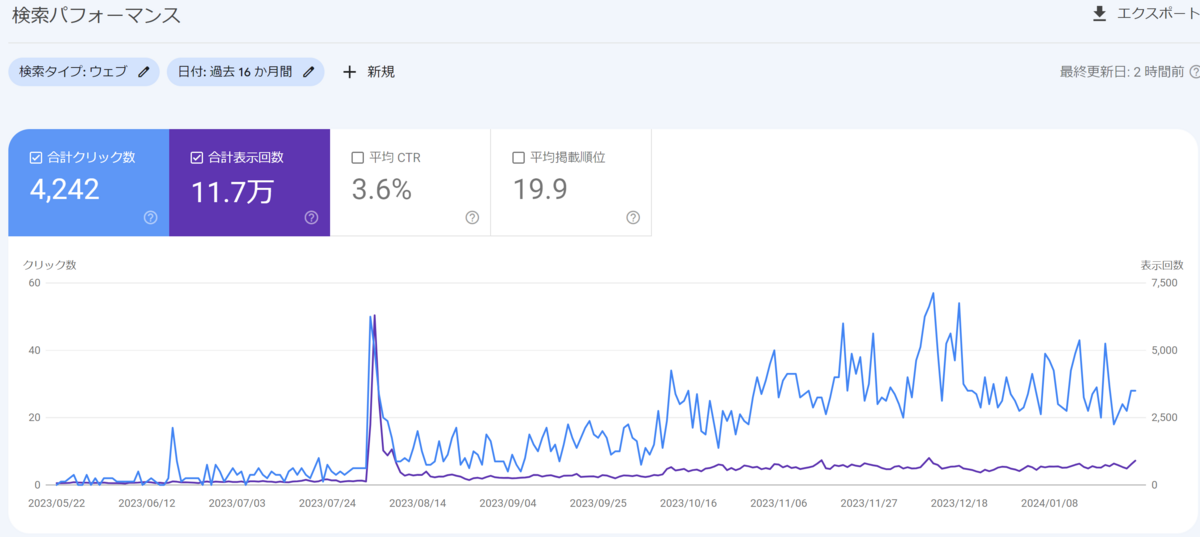This screenshot has width=1200, height=537.
Task: Click the 3.6% average CTR value
Action: [x=382, y=190]
